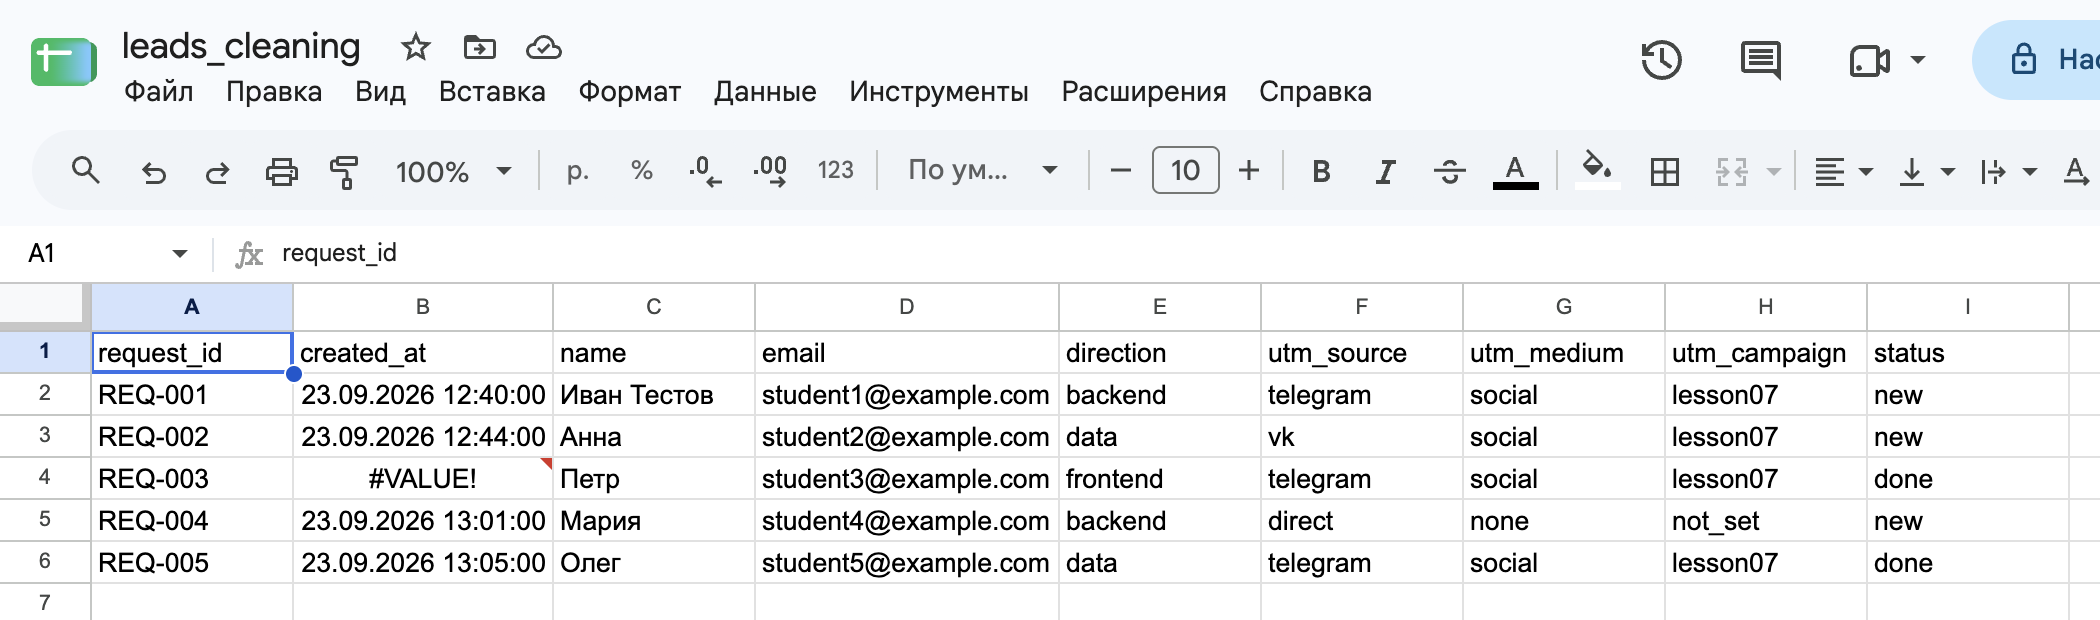
Task: Open the Вставка menu
Action: click(x=492, y=92)
